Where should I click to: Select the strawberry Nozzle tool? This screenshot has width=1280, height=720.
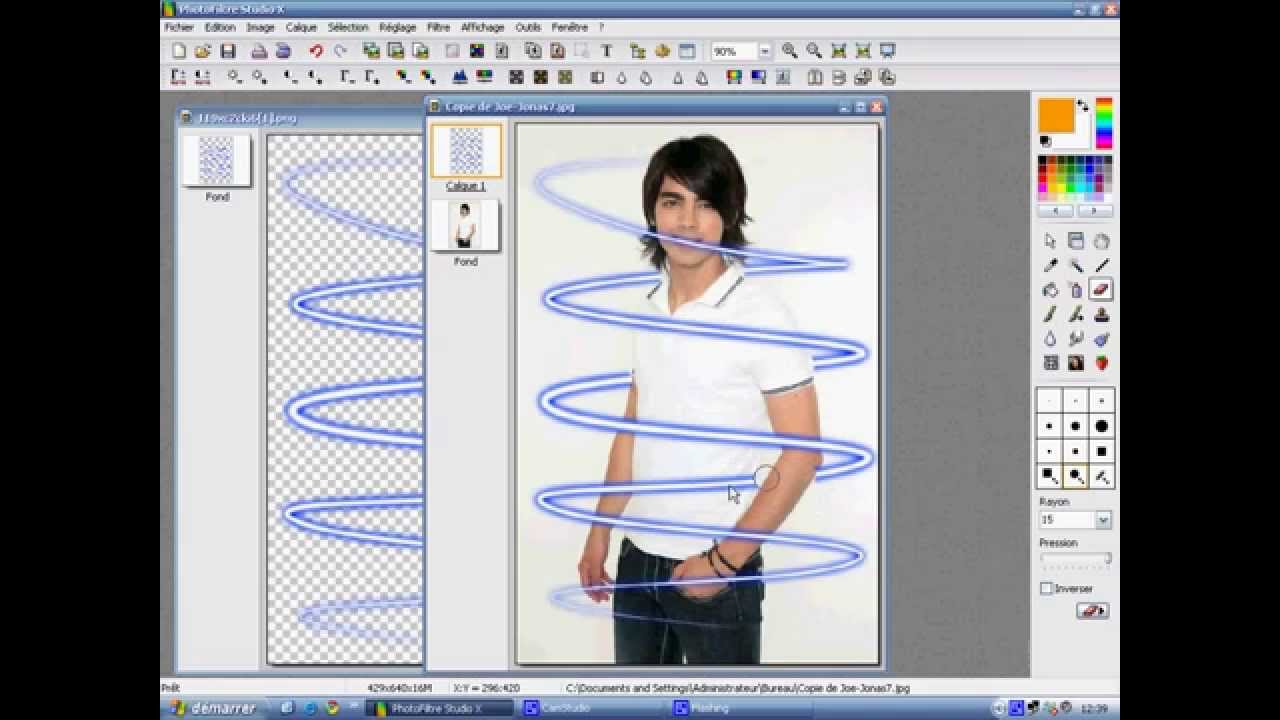click(x=1101, y=363)
